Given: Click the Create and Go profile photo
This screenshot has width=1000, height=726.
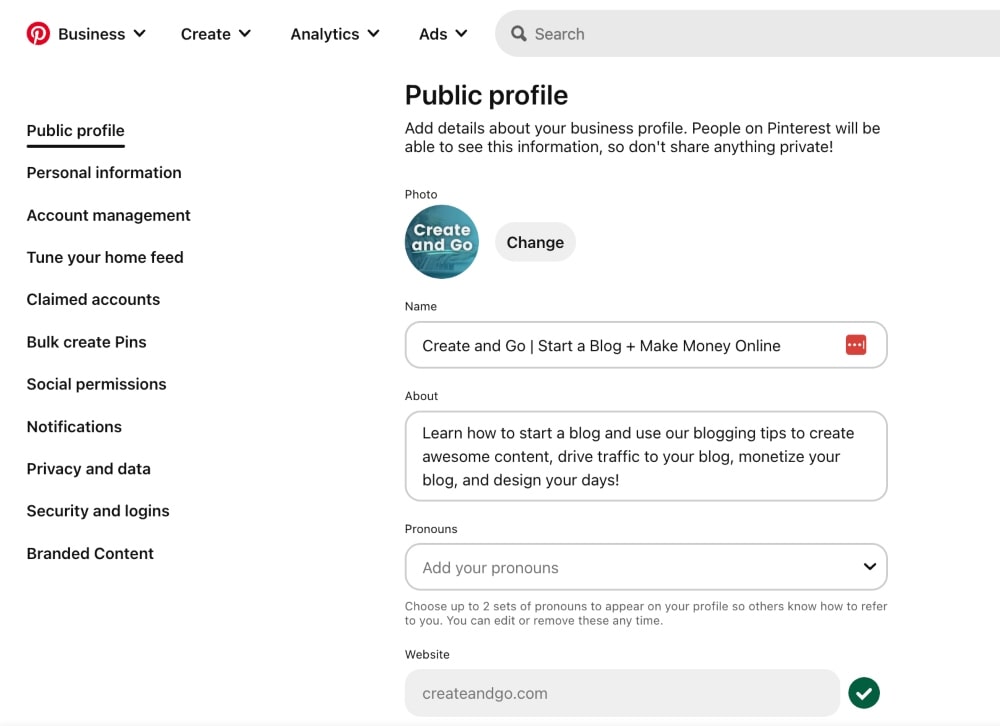Looking at the screenshot, I should (441, 242).
